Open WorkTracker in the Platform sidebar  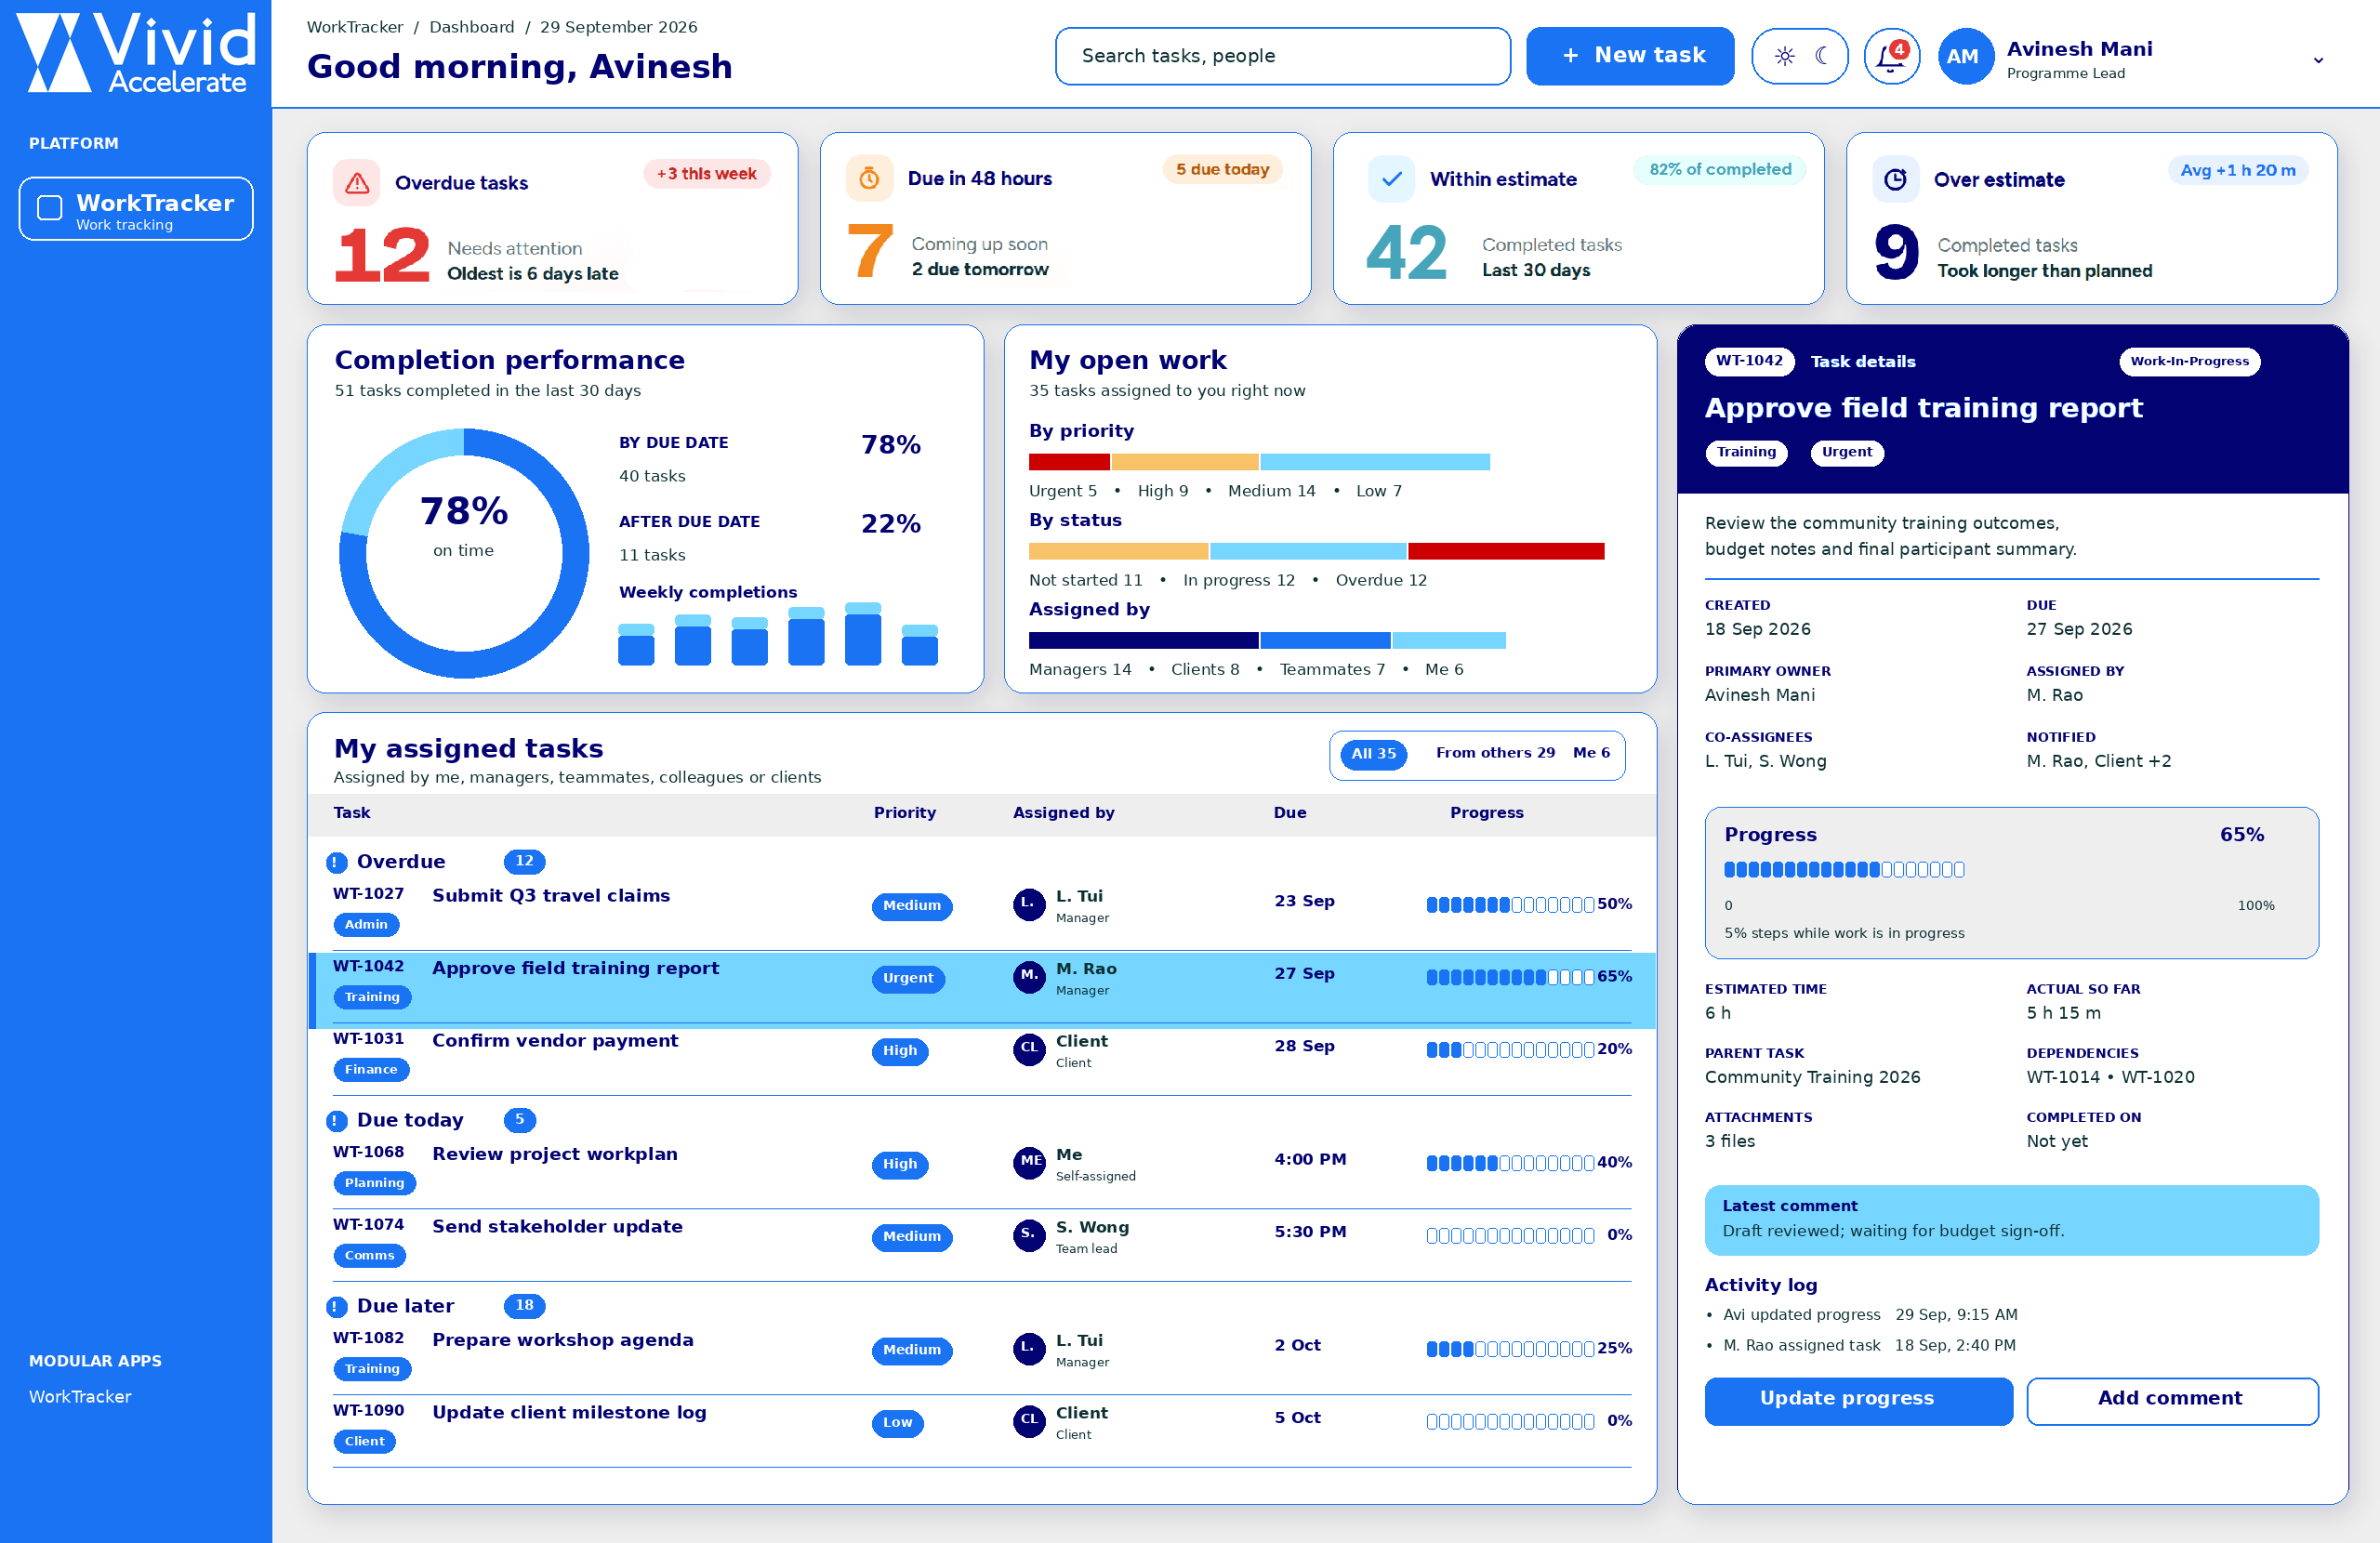(136, 208)
